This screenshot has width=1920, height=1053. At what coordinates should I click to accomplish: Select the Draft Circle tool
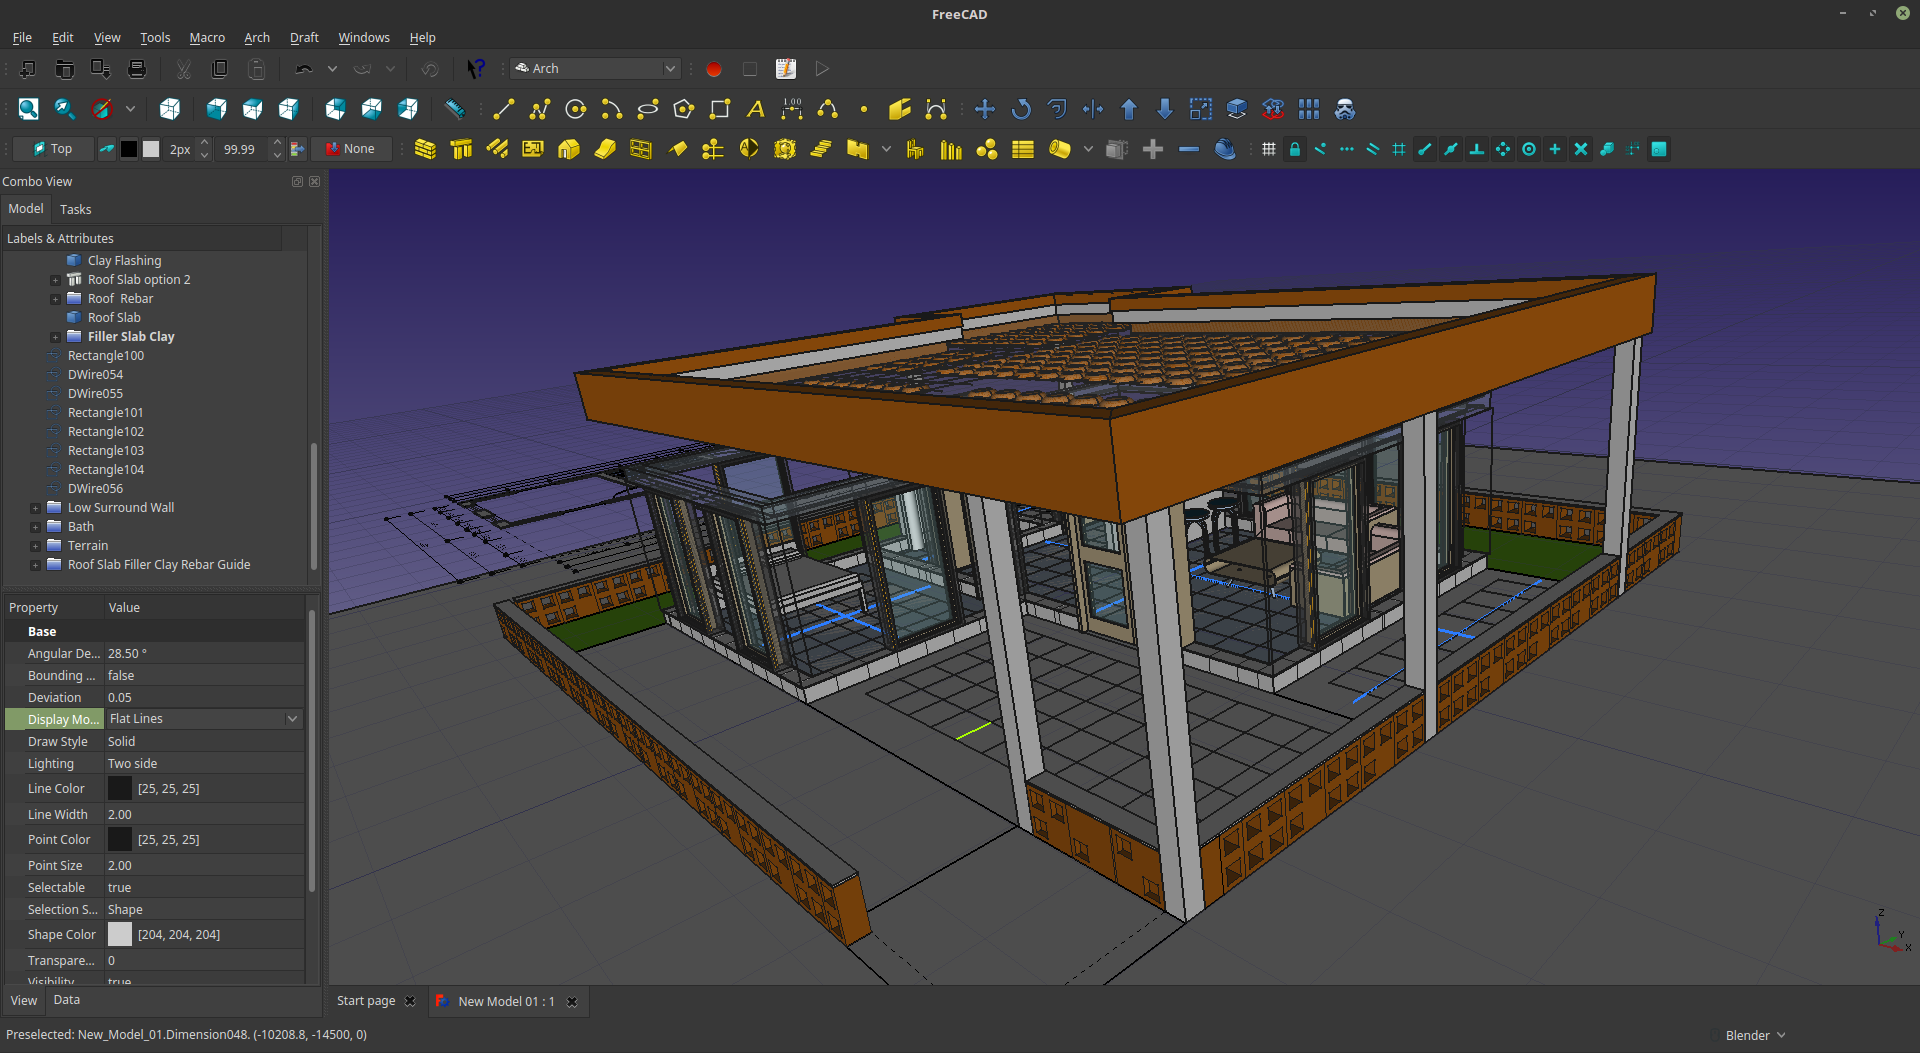[x=575, y=109]
